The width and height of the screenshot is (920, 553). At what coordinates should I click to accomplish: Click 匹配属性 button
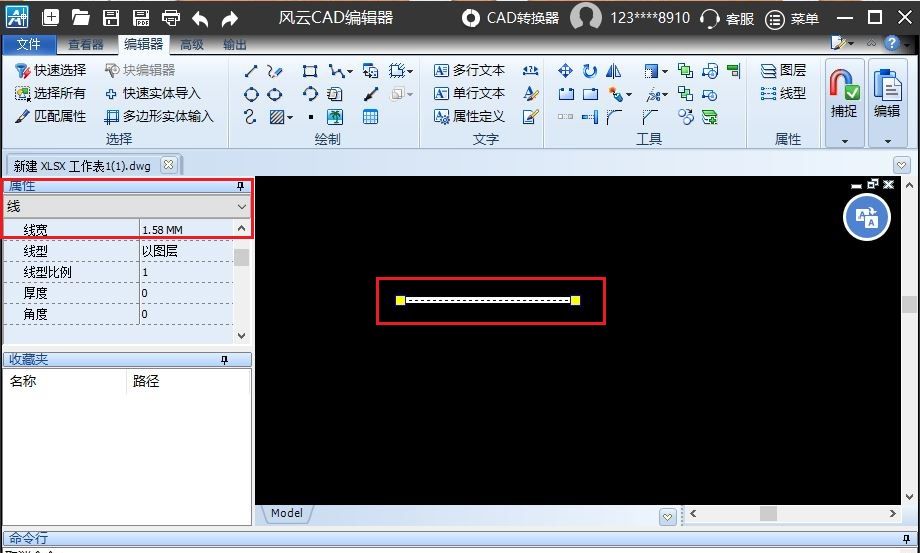click(x=51, y=116)
